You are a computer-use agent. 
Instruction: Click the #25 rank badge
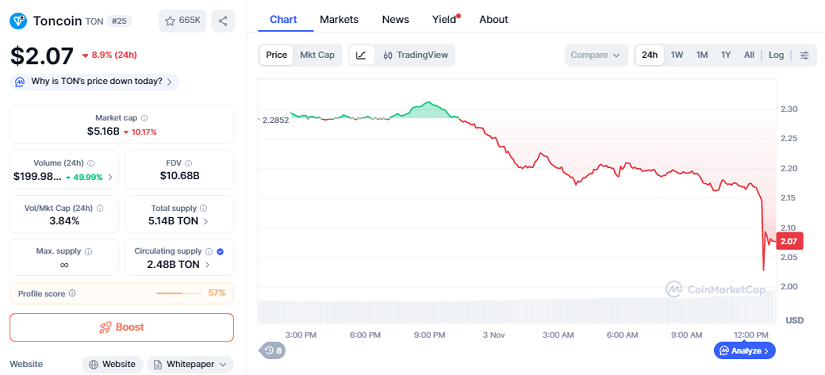pos(119,21)
